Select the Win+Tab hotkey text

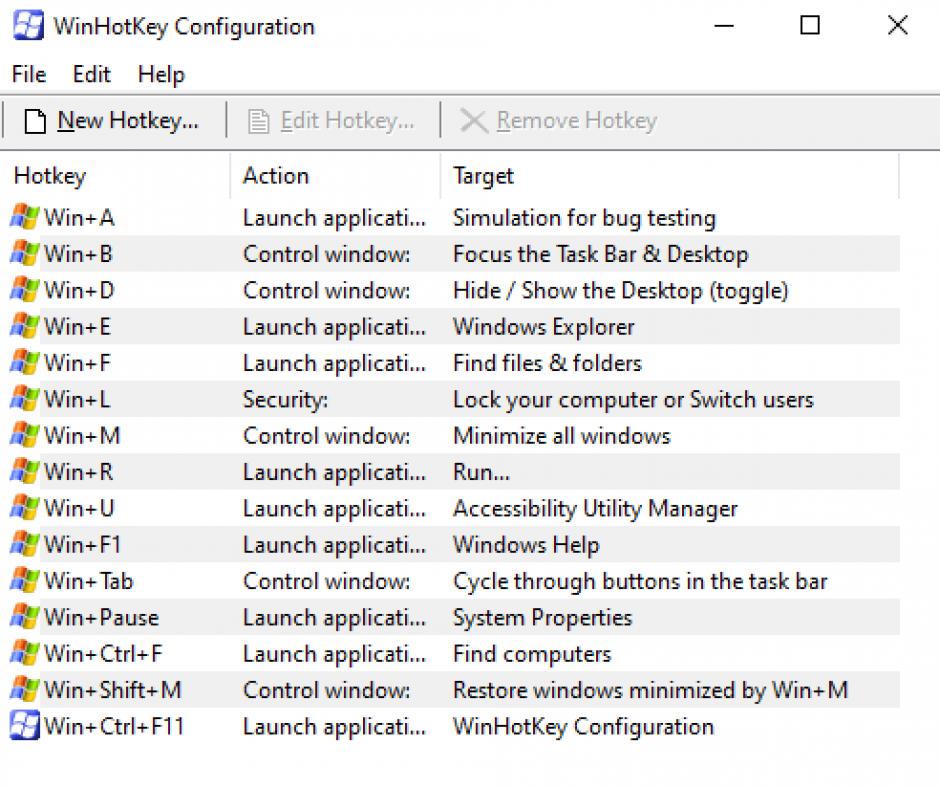(x=89, y=581)
